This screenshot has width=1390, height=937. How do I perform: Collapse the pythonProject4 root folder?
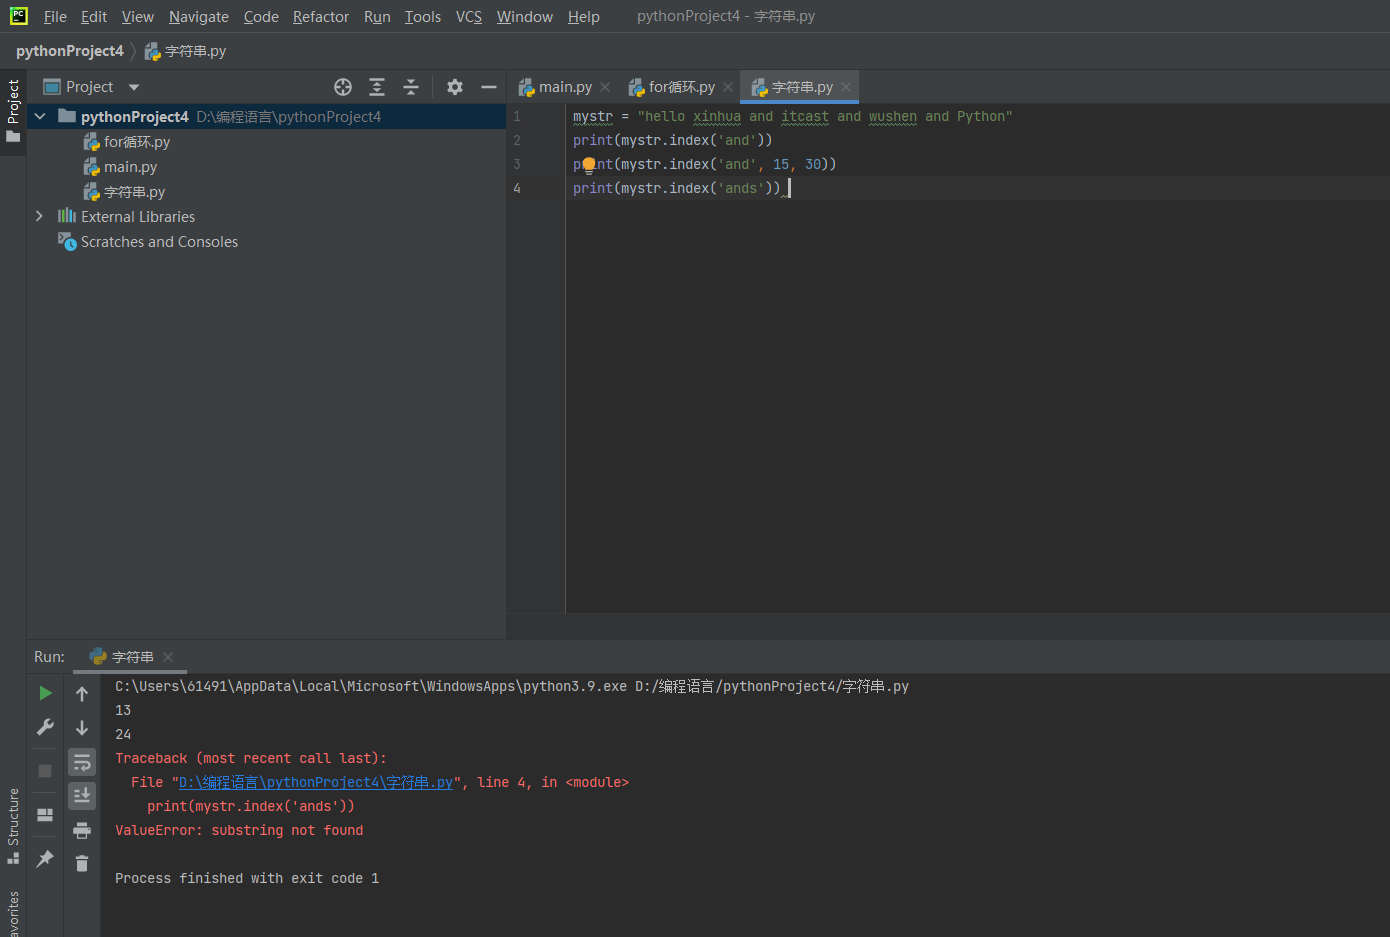coord(40,117)
